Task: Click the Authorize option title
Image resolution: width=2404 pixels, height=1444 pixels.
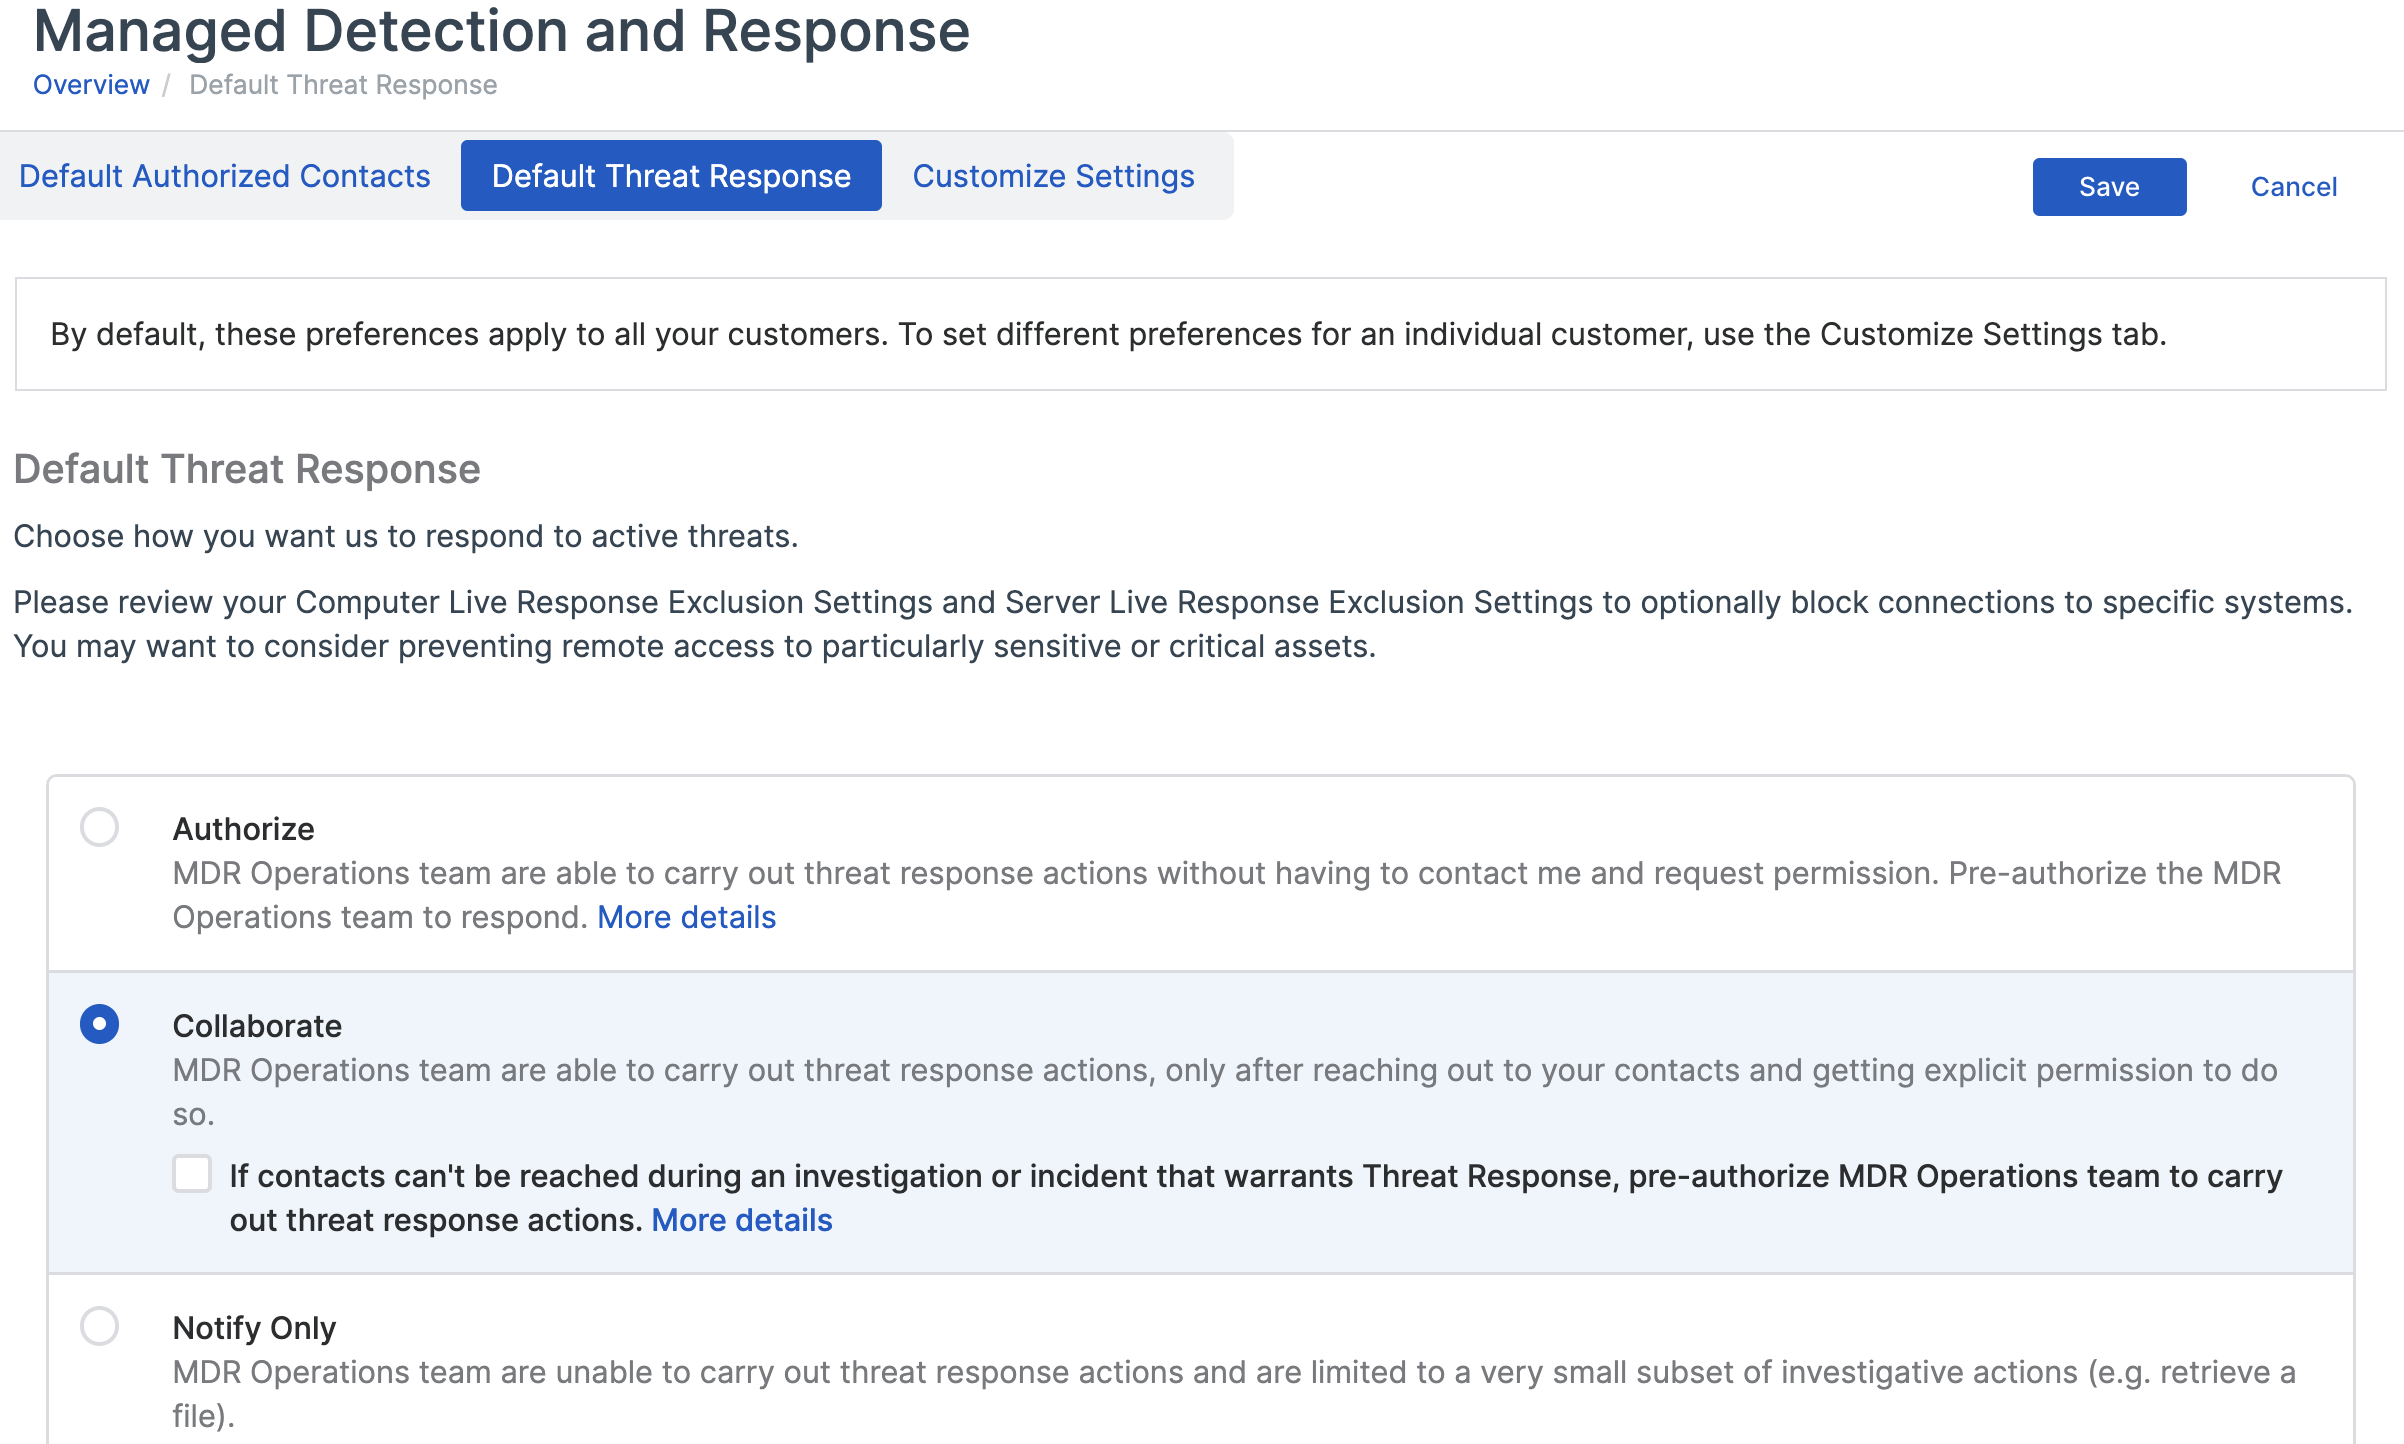Action: [243, 829]
